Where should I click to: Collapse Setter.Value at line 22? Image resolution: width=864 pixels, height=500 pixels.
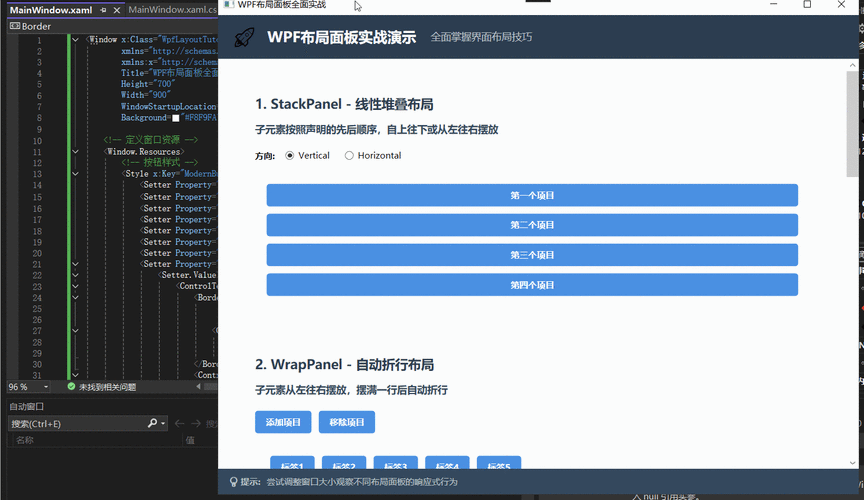(75, 275)
